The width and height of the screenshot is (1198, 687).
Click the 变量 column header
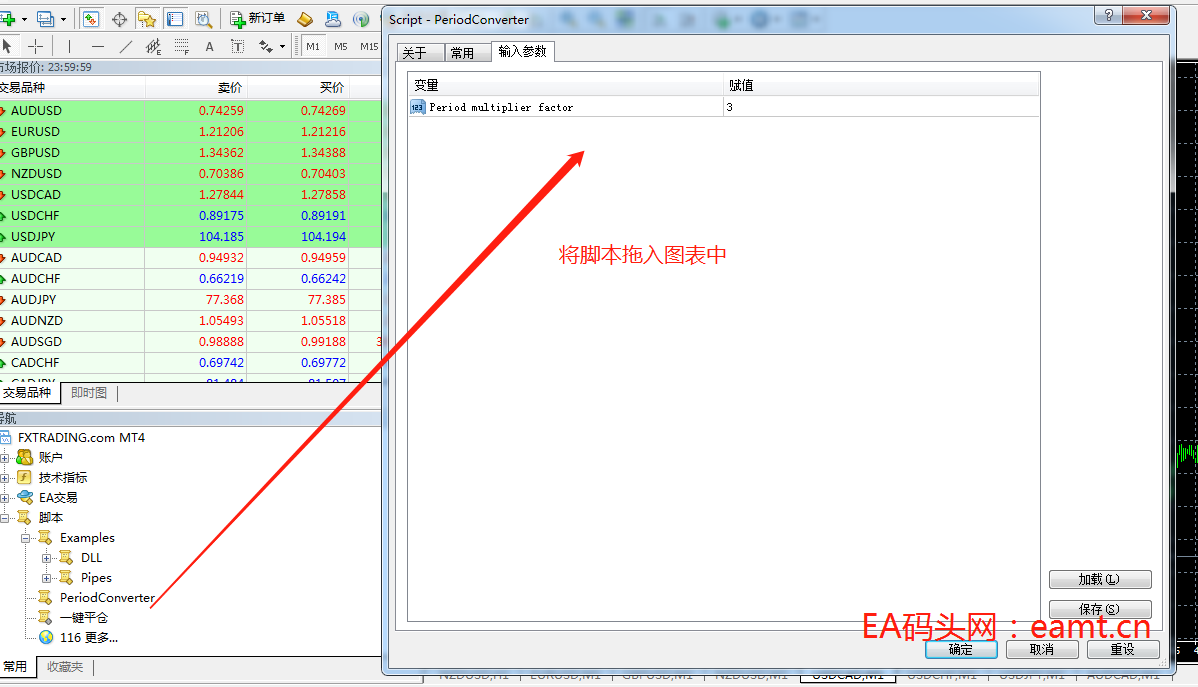tap(566, 86)
